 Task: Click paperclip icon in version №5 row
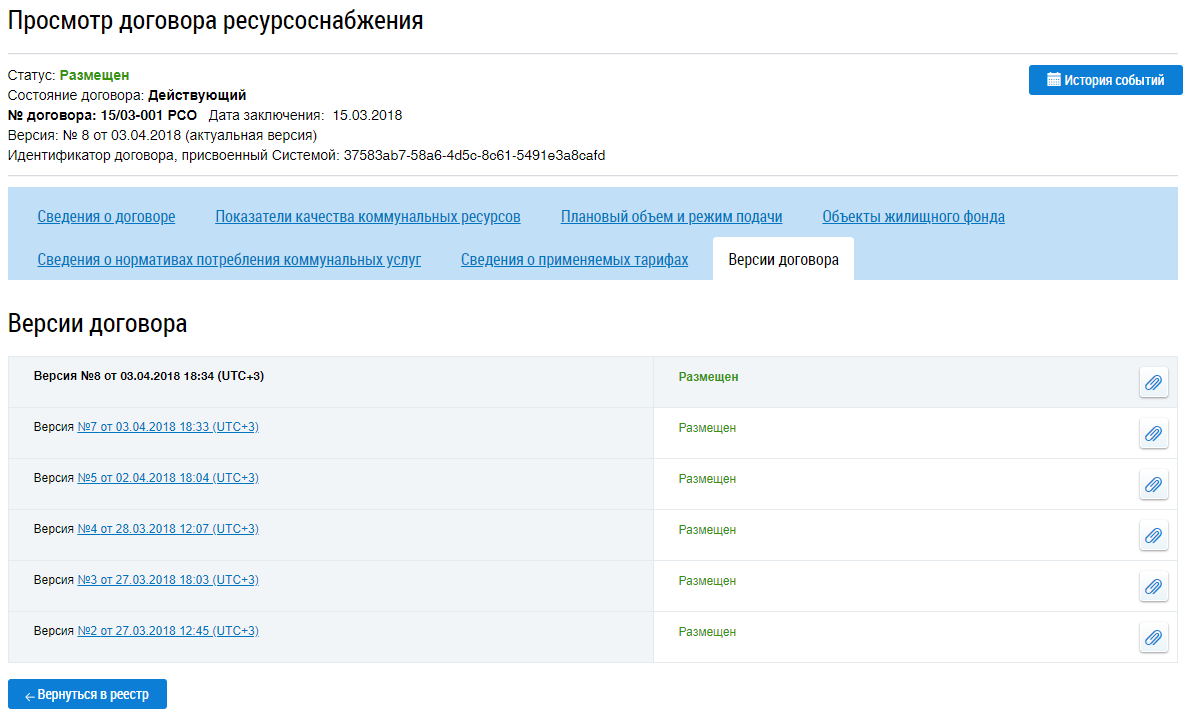coord(1153,484)
